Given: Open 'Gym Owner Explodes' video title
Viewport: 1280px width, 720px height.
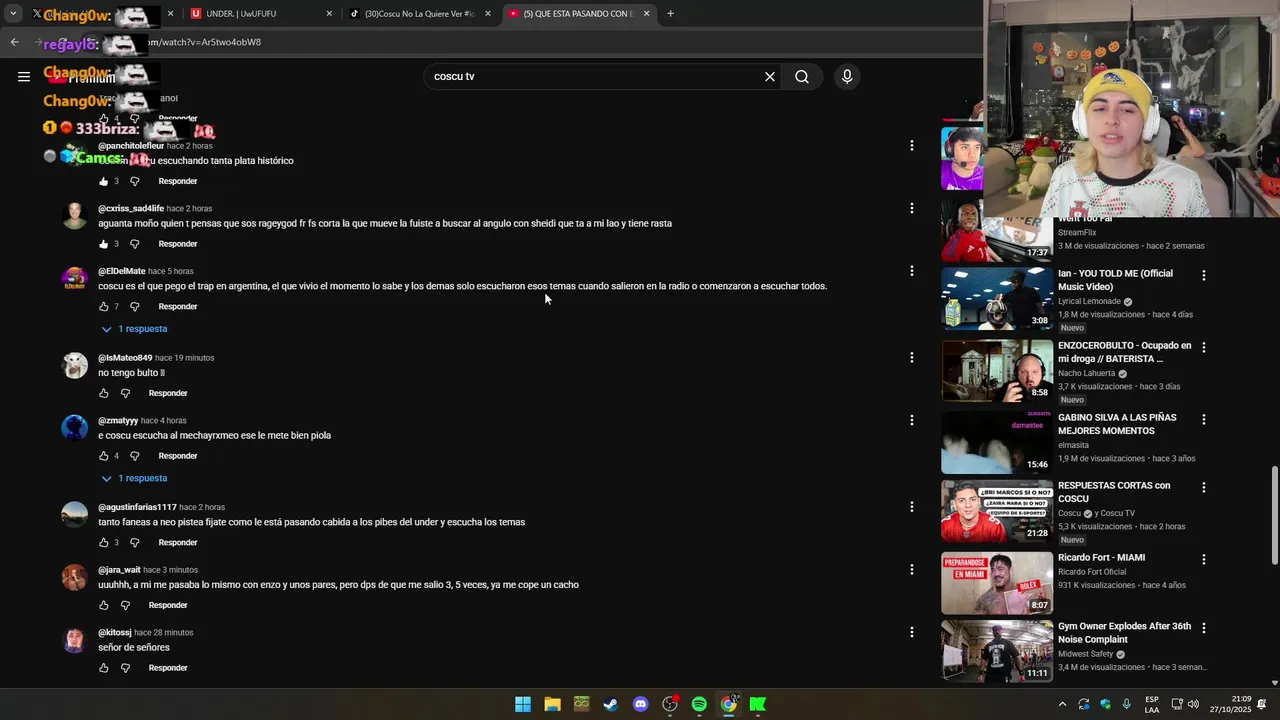Looking at the screenshot, I should 1125,633.
